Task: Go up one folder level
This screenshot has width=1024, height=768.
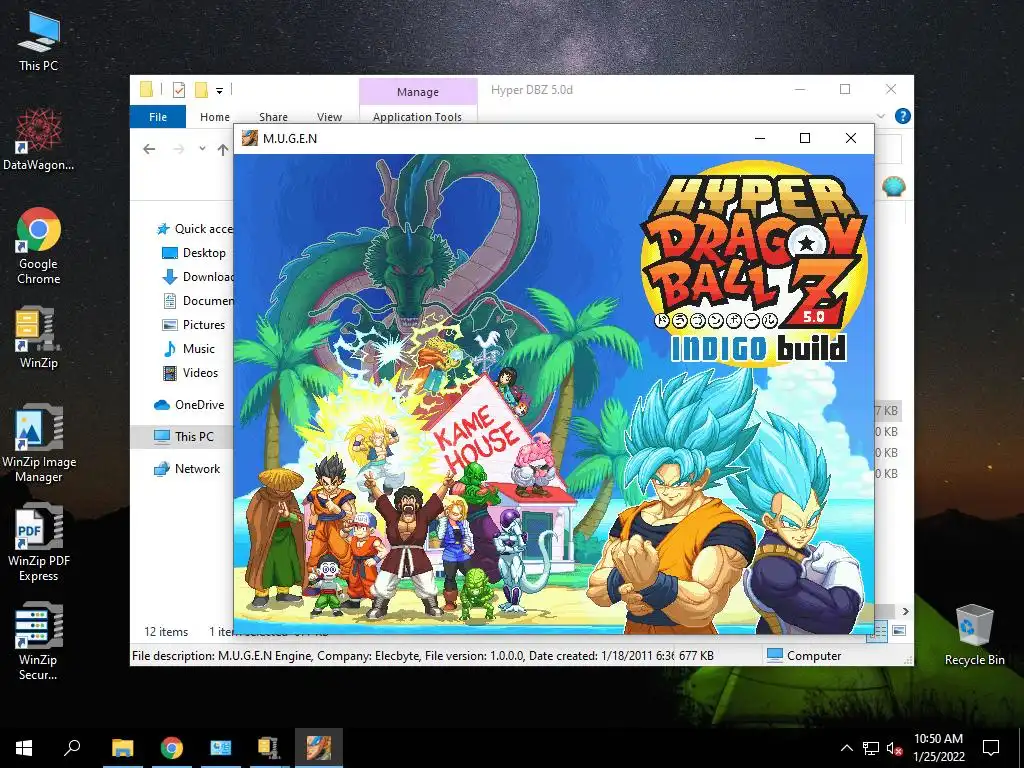Action: pos(223,150)
